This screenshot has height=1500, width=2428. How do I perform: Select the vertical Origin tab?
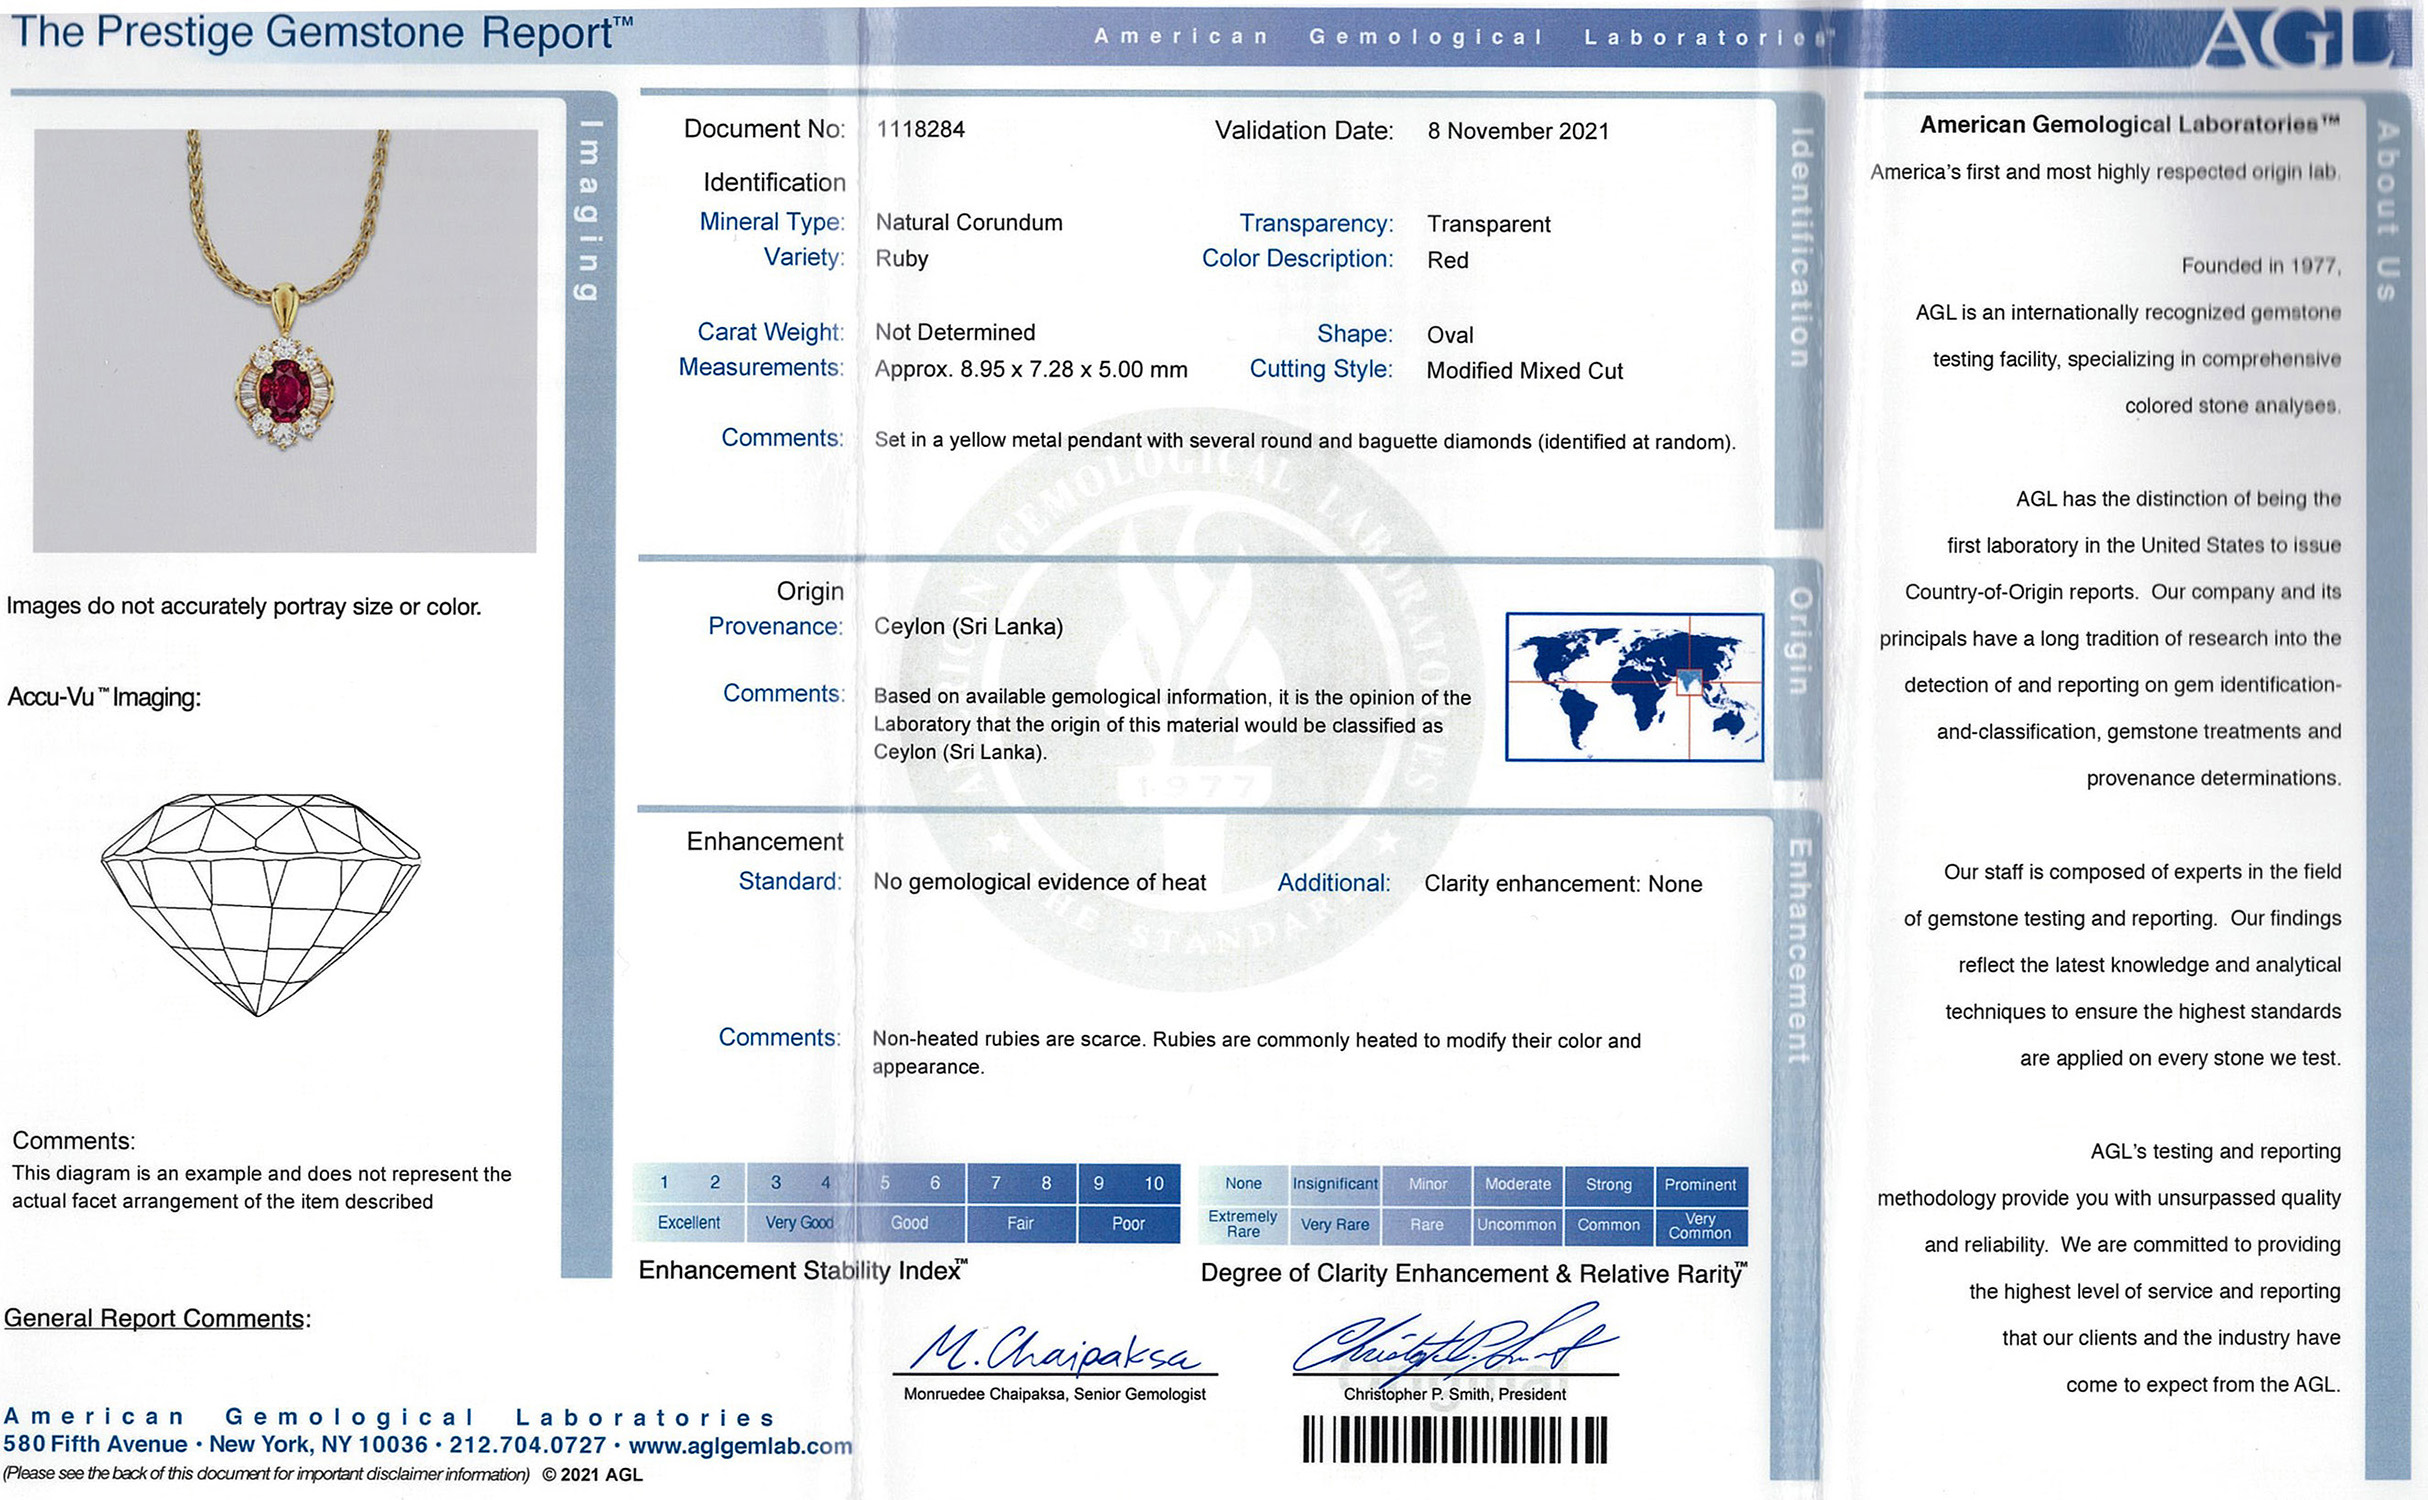[x=1797, y=640]
